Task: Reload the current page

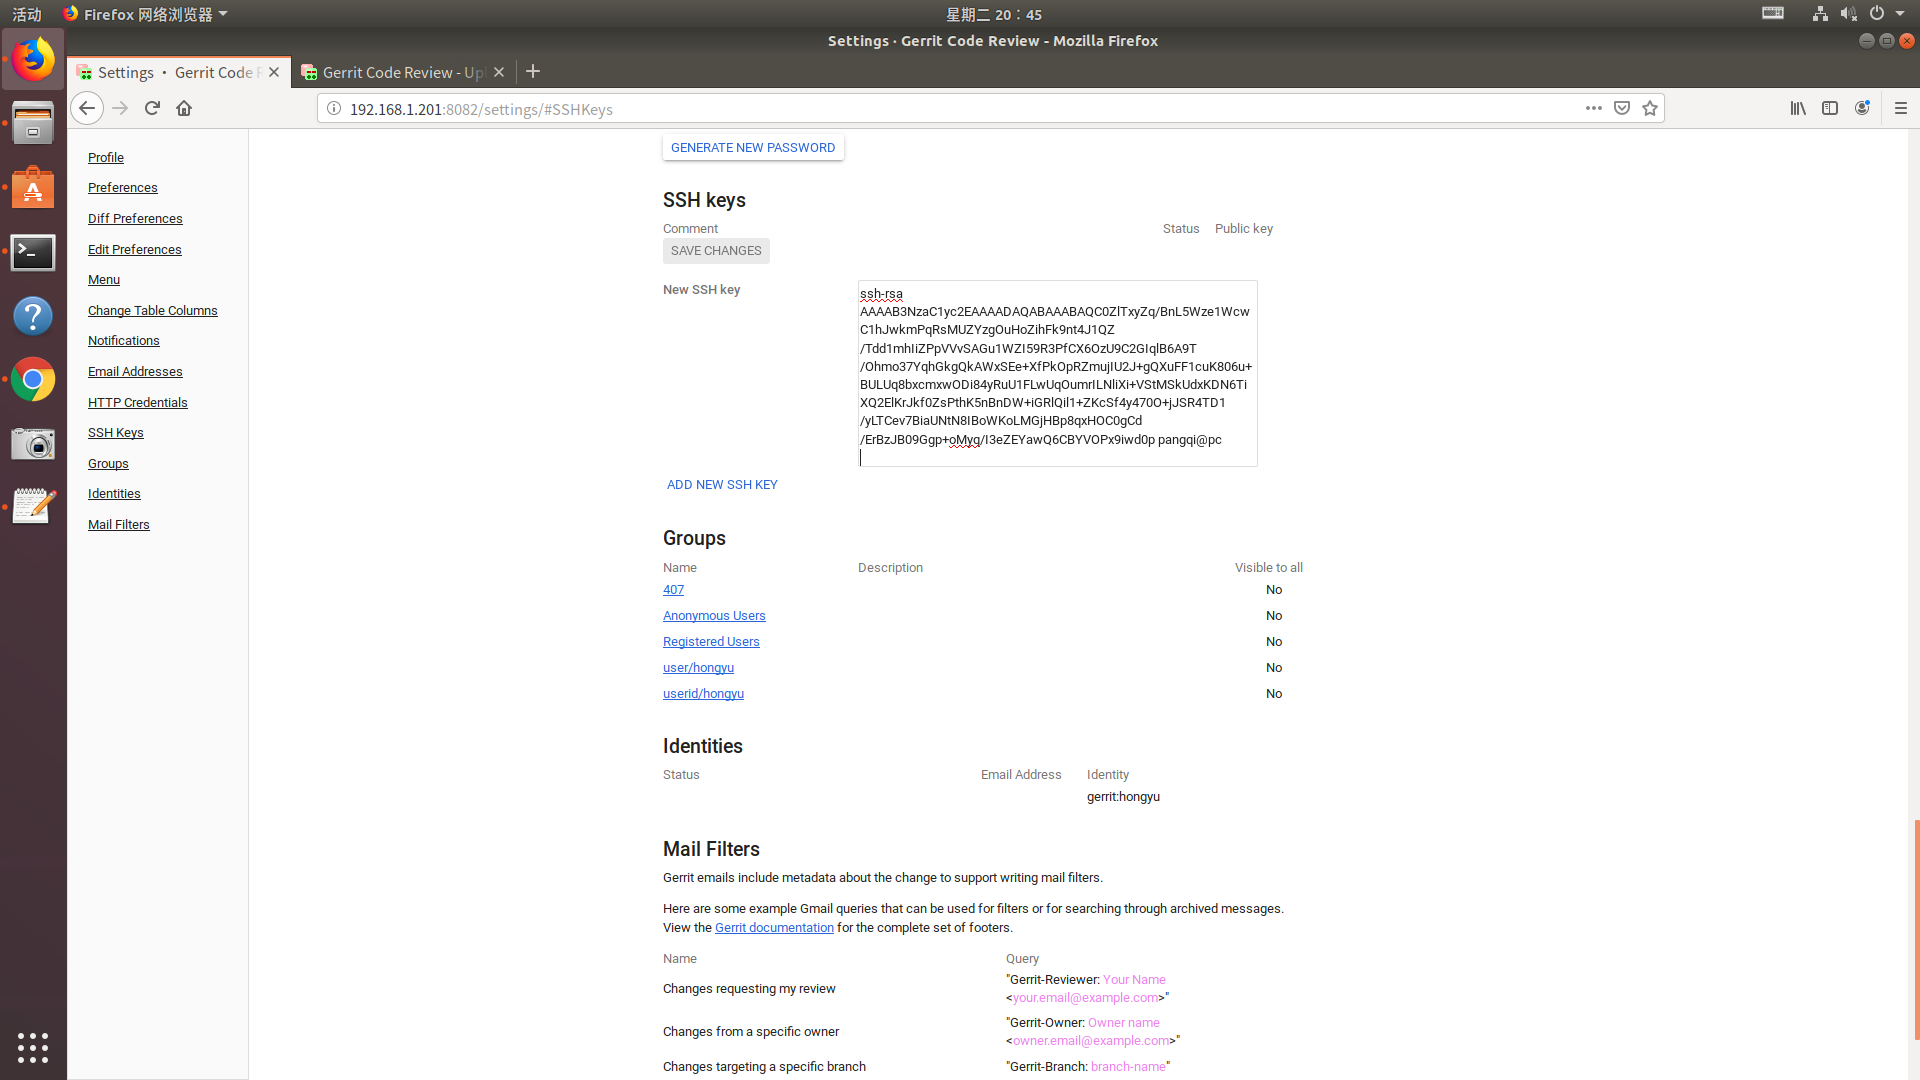Action: pyautogui.click(x=152, y=108)
